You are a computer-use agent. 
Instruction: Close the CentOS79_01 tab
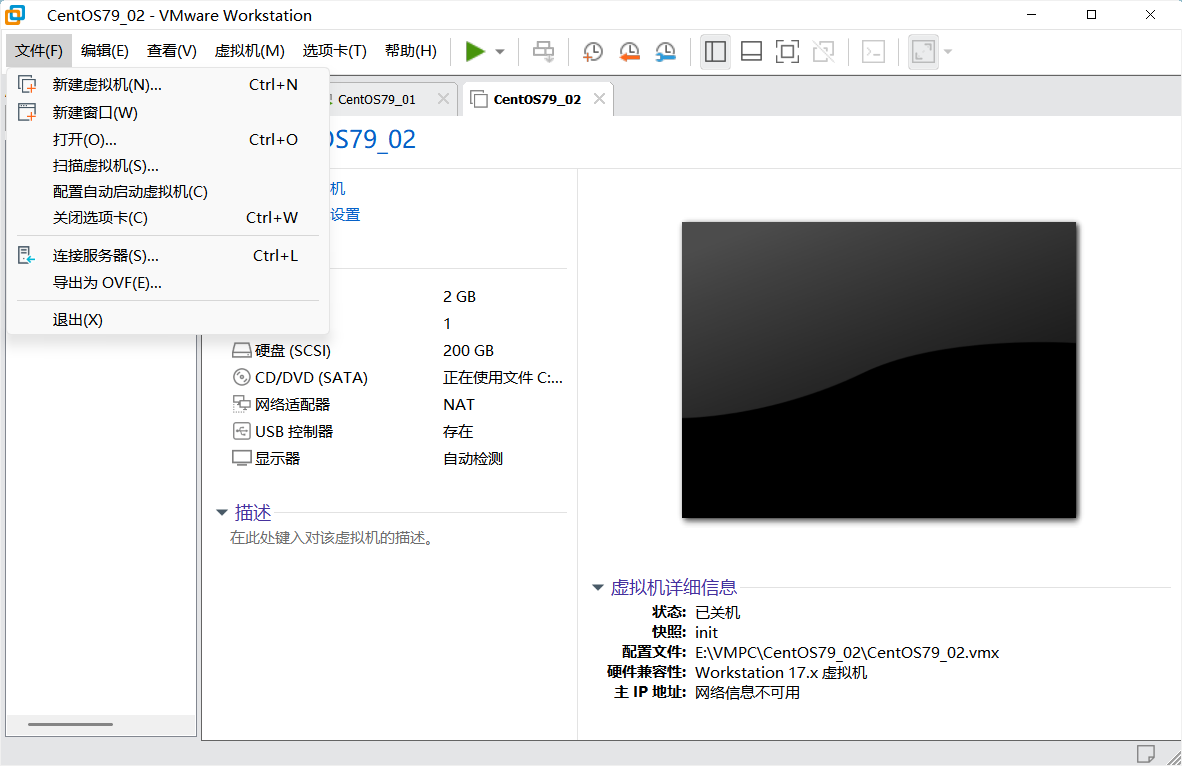click(x=444, y=99)
